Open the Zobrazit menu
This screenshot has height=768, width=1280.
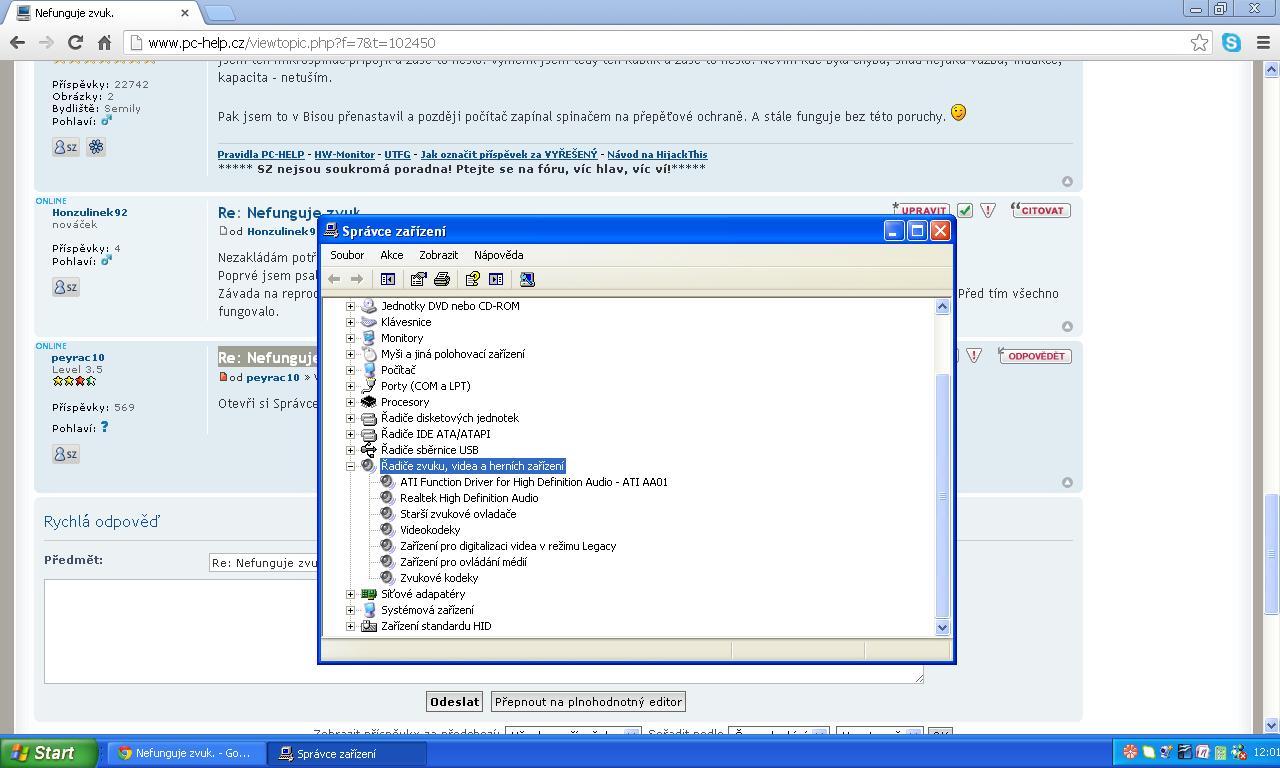point(438,255)
